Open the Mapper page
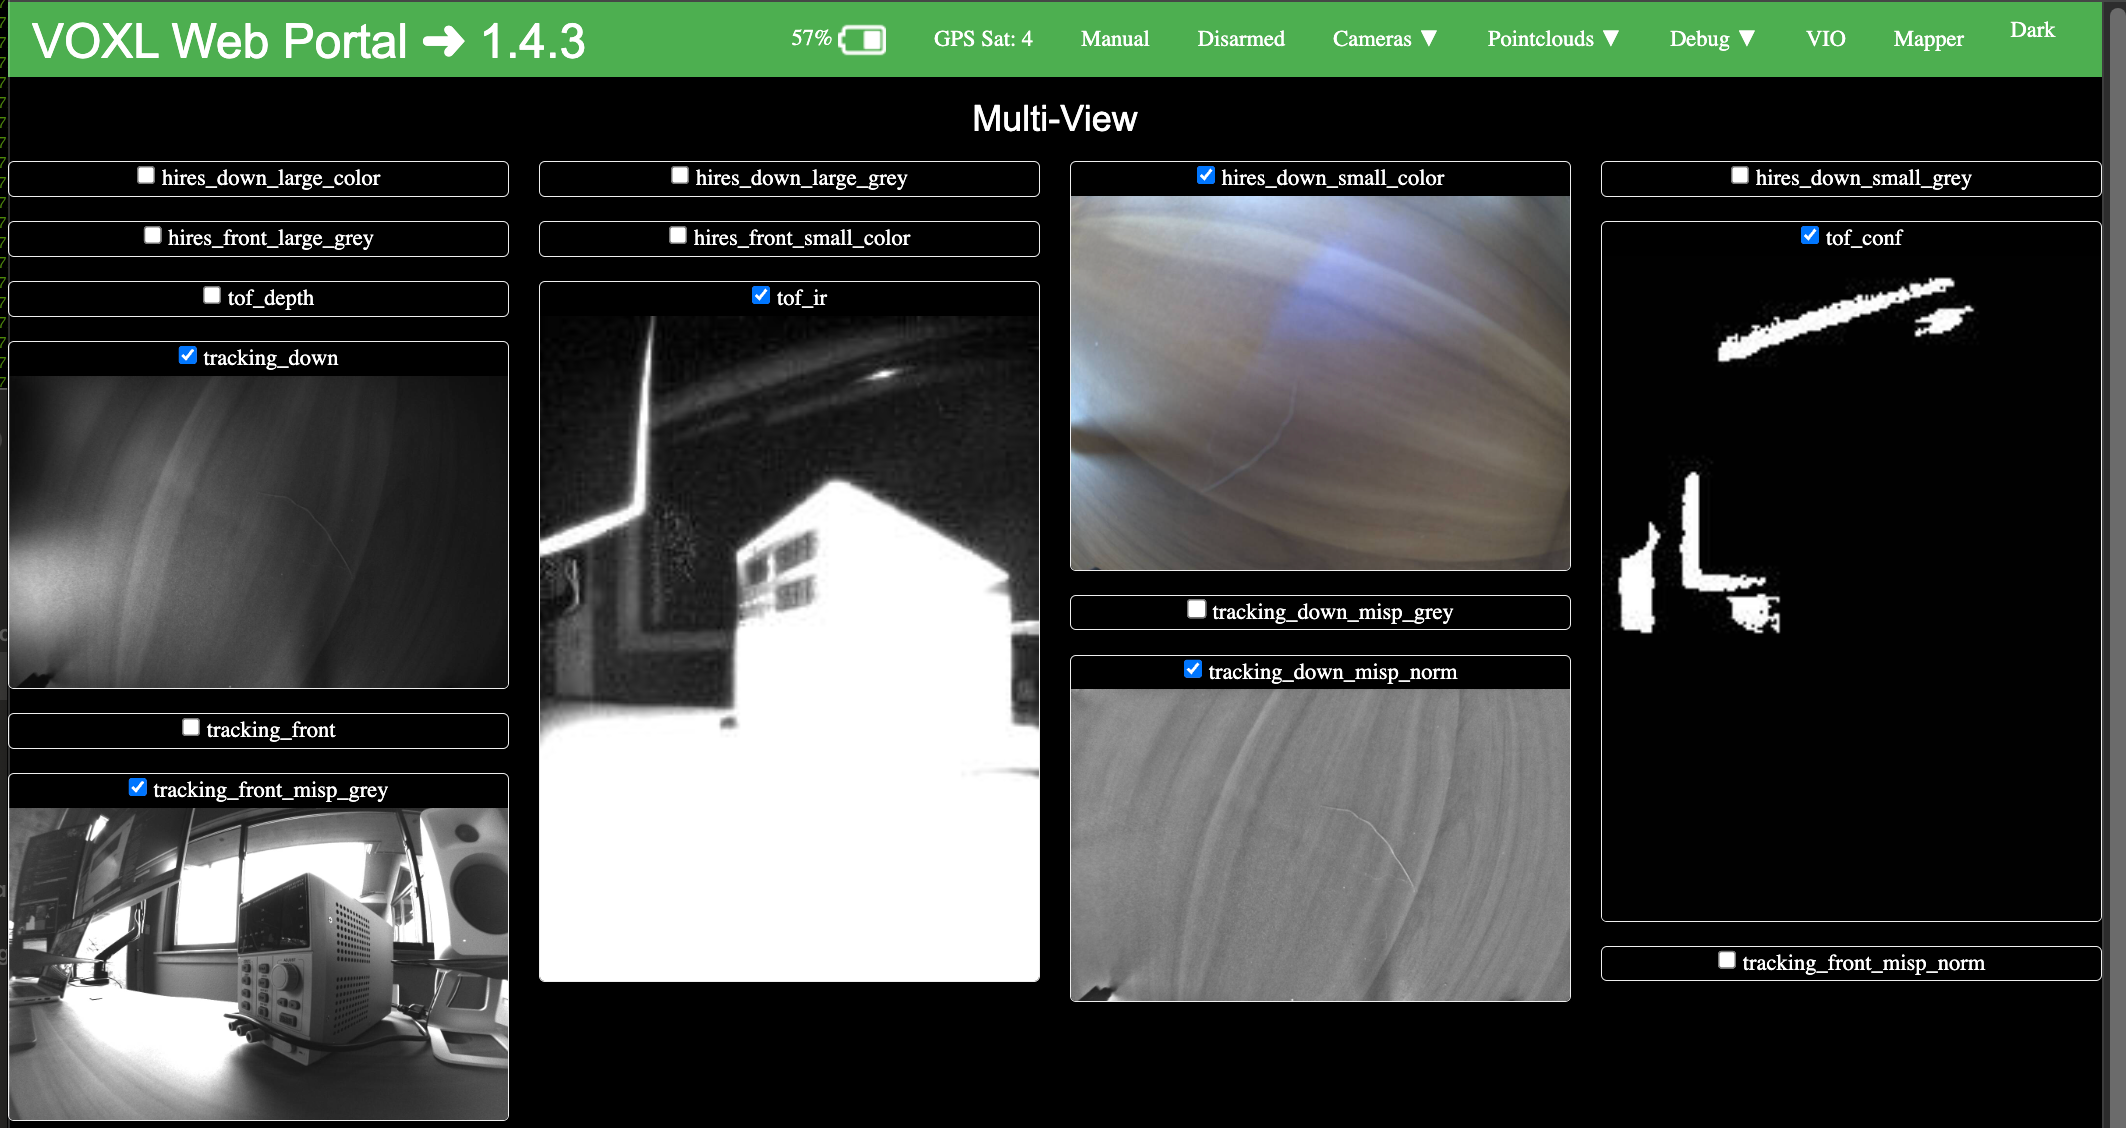 pyautogui.click(x=1928, y=39)
